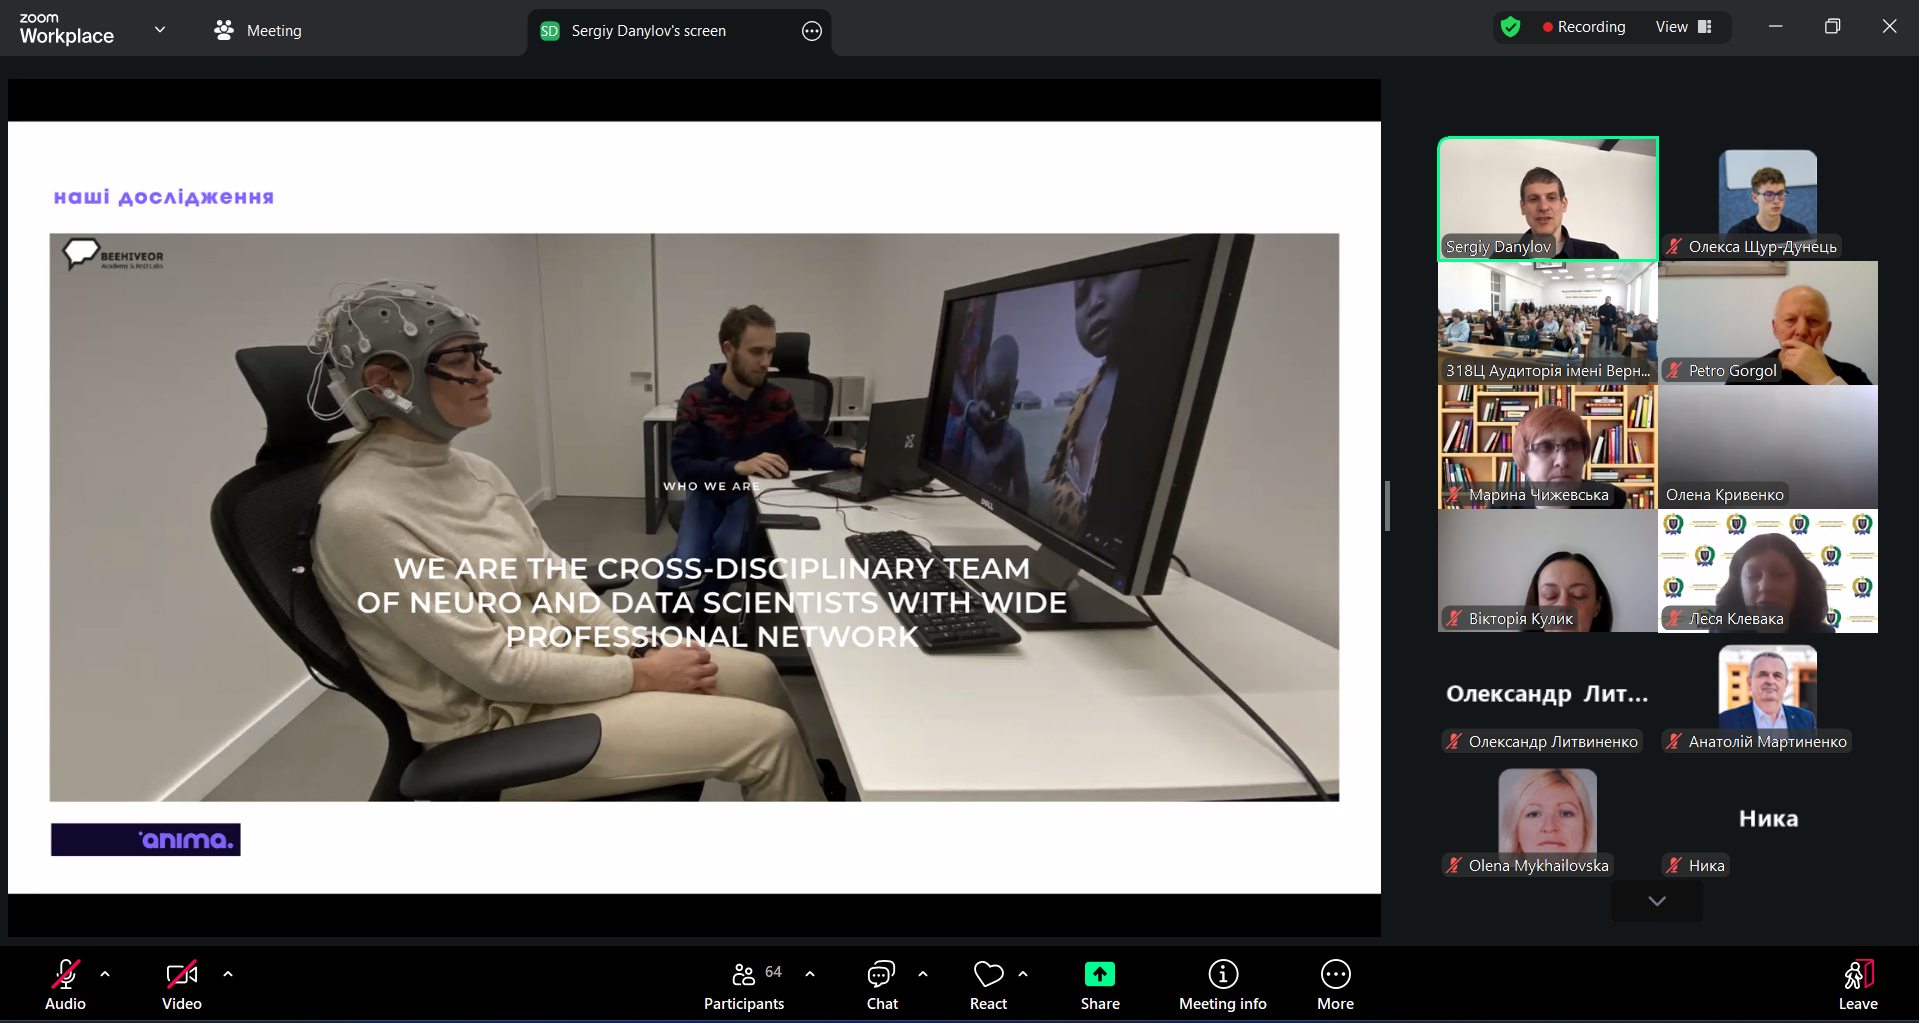Unmute microphone with Audio button
Image resolution: width=1919 pixels, height=1023 pixels.
[66, 975]
